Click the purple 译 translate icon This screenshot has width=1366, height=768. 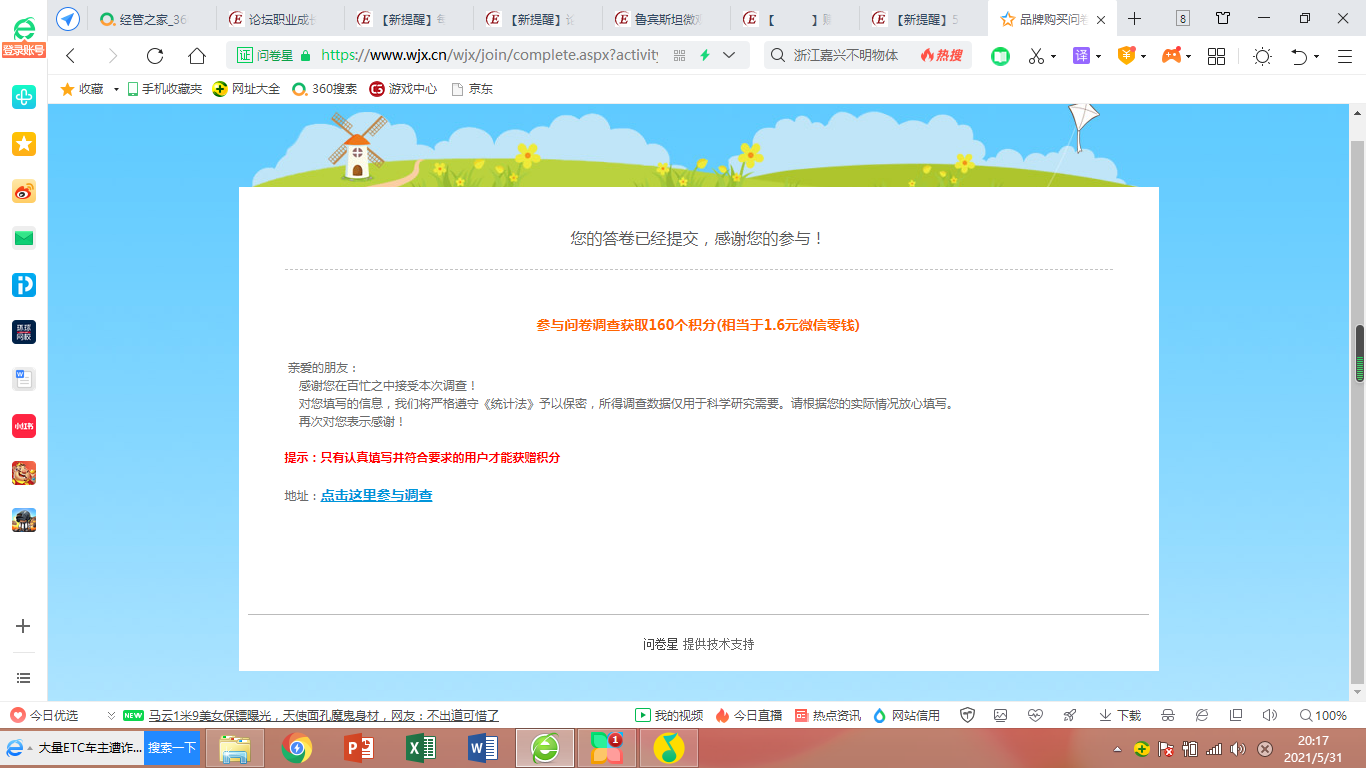1081,56
